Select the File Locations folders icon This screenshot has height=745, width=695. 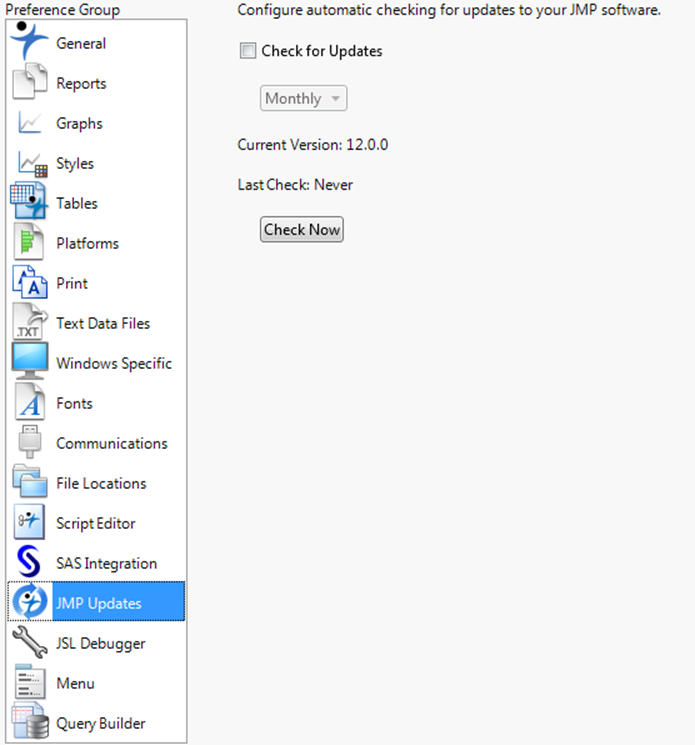[x=29, y=481]
